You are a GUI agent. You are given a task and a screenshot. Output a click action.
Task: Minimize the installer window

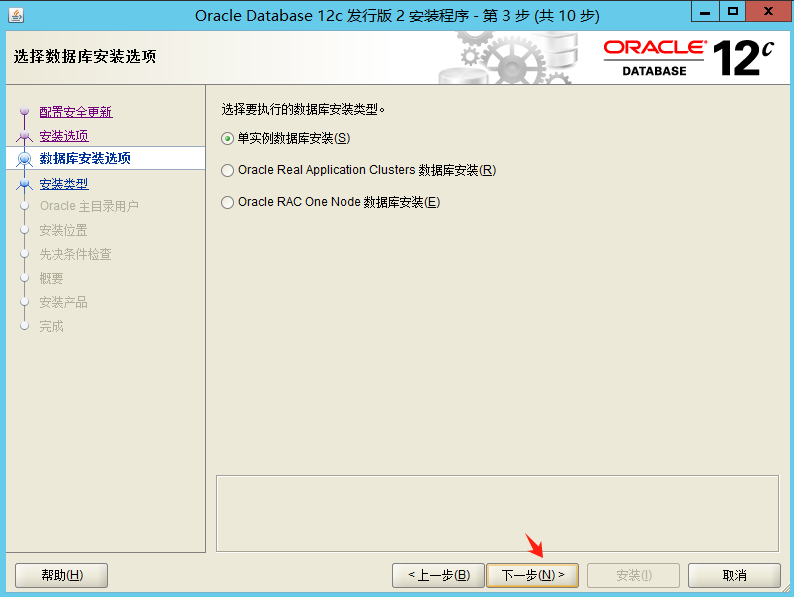[x=705, y=12]
